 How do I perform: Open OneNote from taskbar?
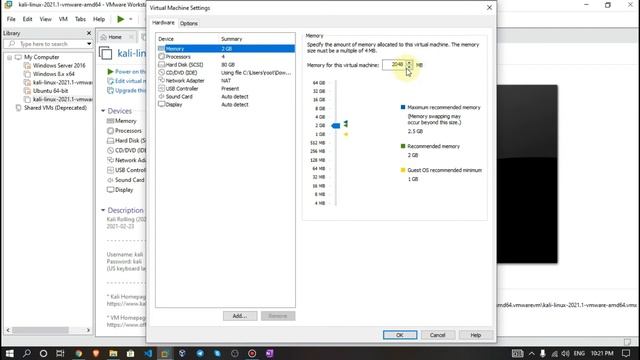[269, 353]
